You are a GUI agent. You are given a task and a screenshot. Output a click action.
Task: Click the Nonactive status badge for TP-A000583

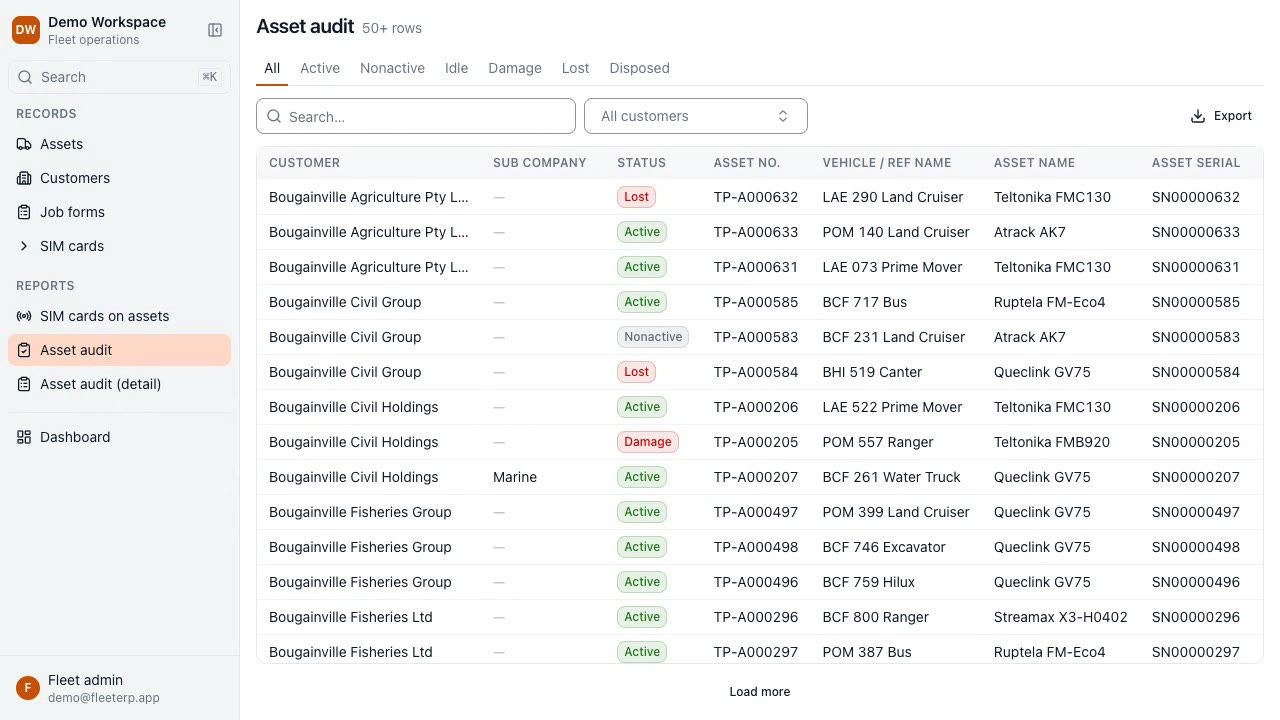point(653,337)
